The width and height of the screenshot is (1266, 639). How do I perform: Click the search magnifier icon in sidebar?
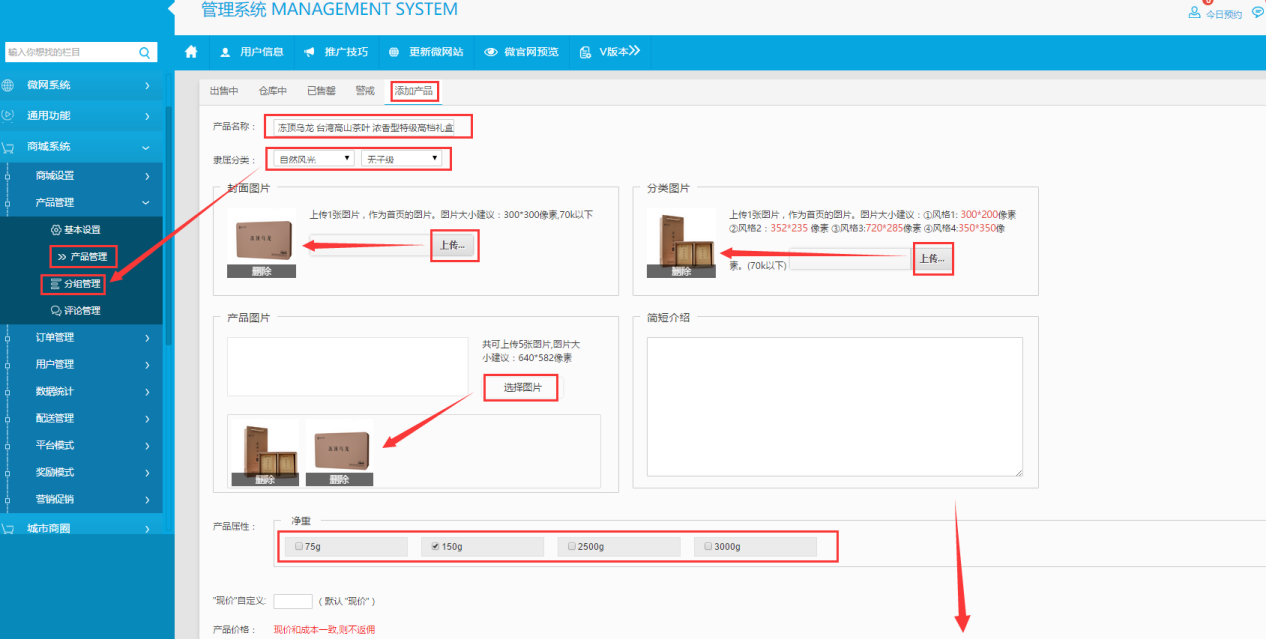(145, 52)
